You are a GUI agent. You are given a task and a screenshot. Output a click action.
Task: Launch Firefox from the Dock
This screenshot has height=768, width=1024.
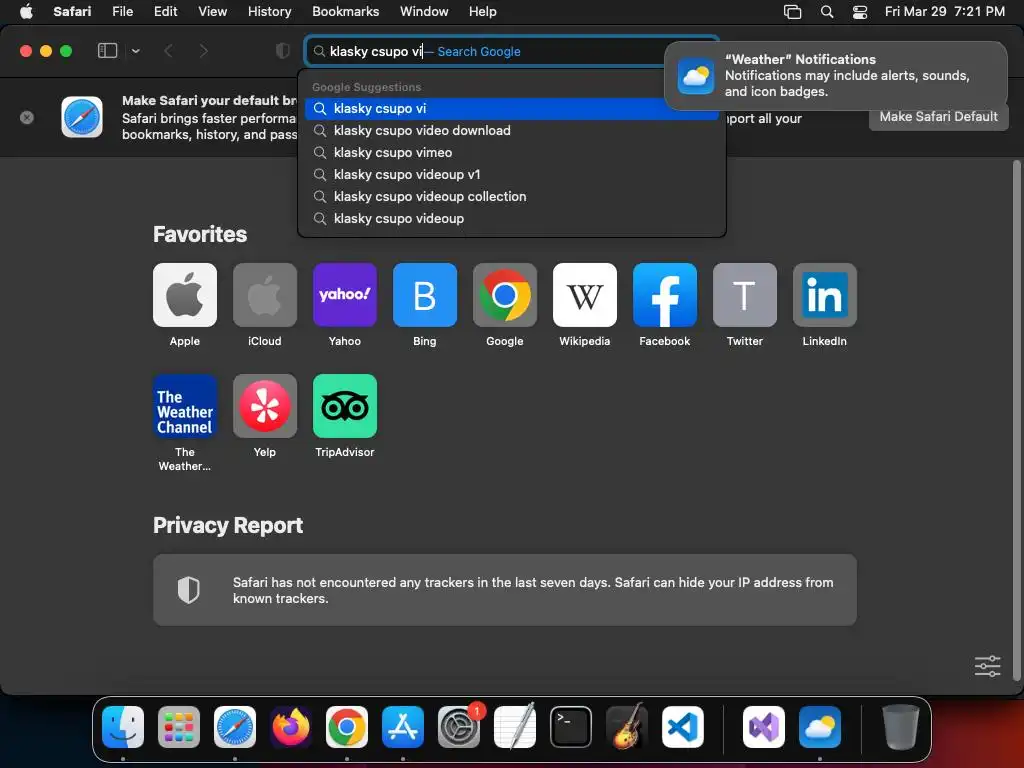click(291, 727)
